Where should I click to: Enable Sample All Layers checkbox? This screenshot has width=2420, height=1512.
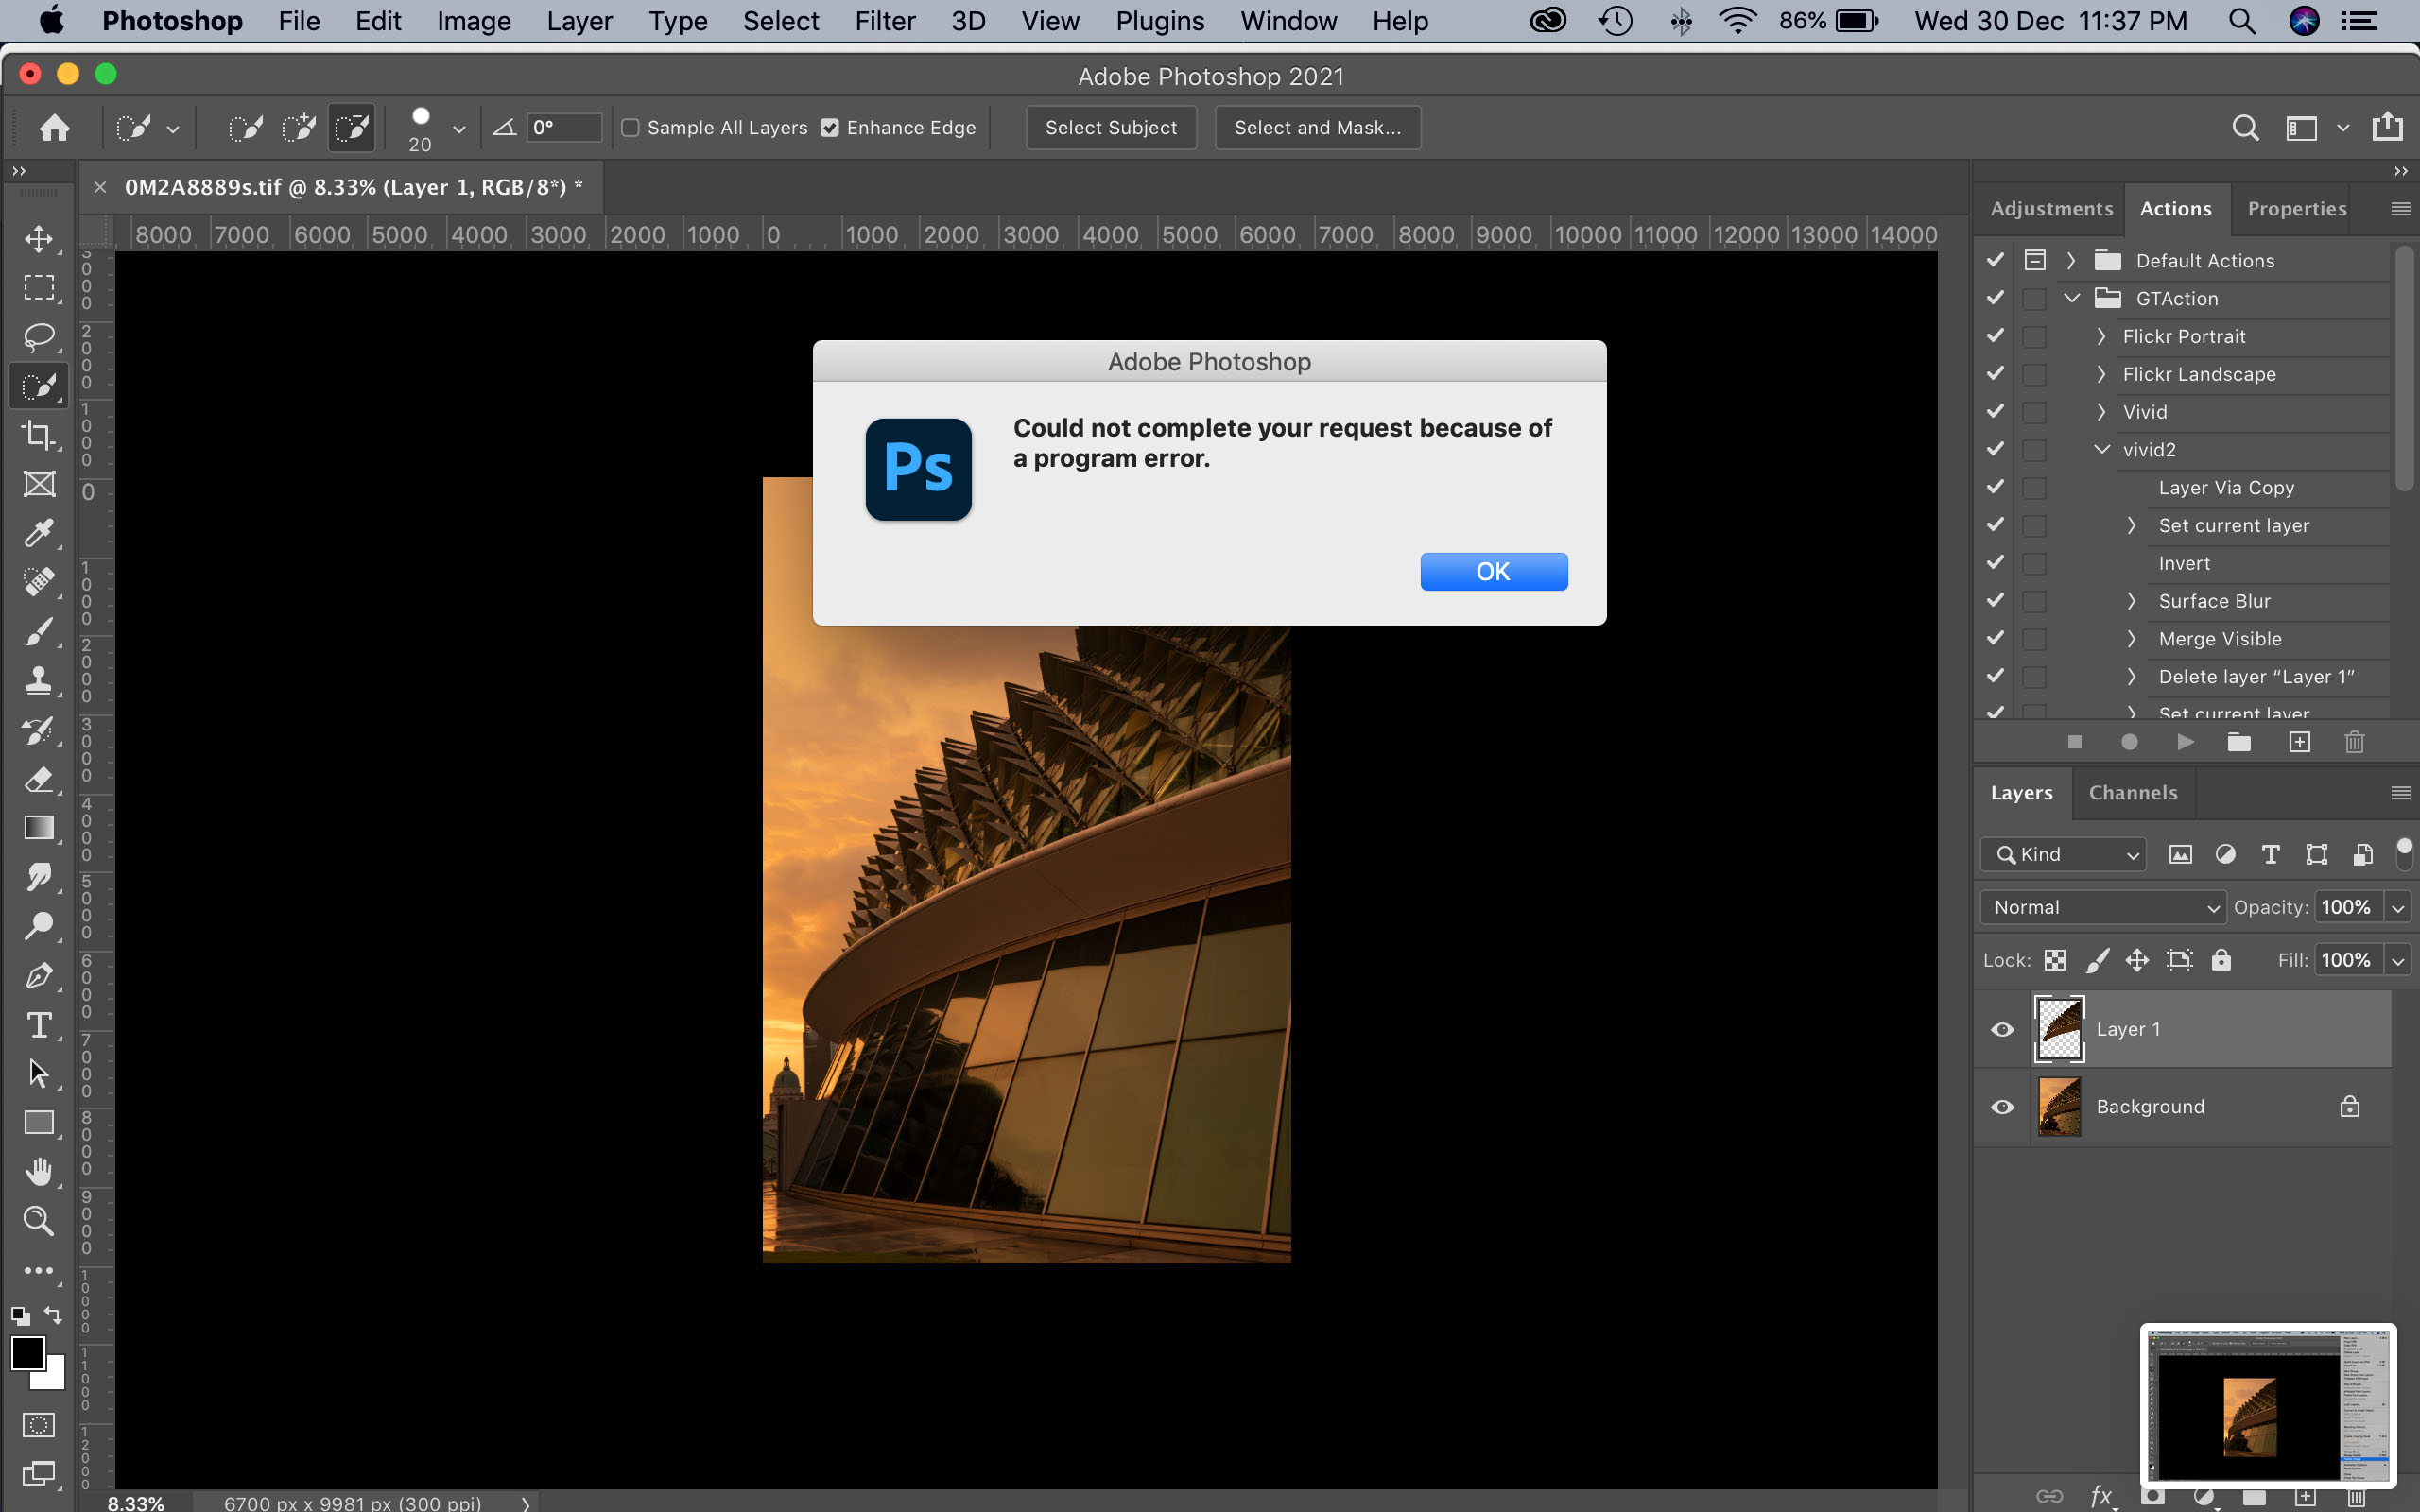[x=631, y=127]
